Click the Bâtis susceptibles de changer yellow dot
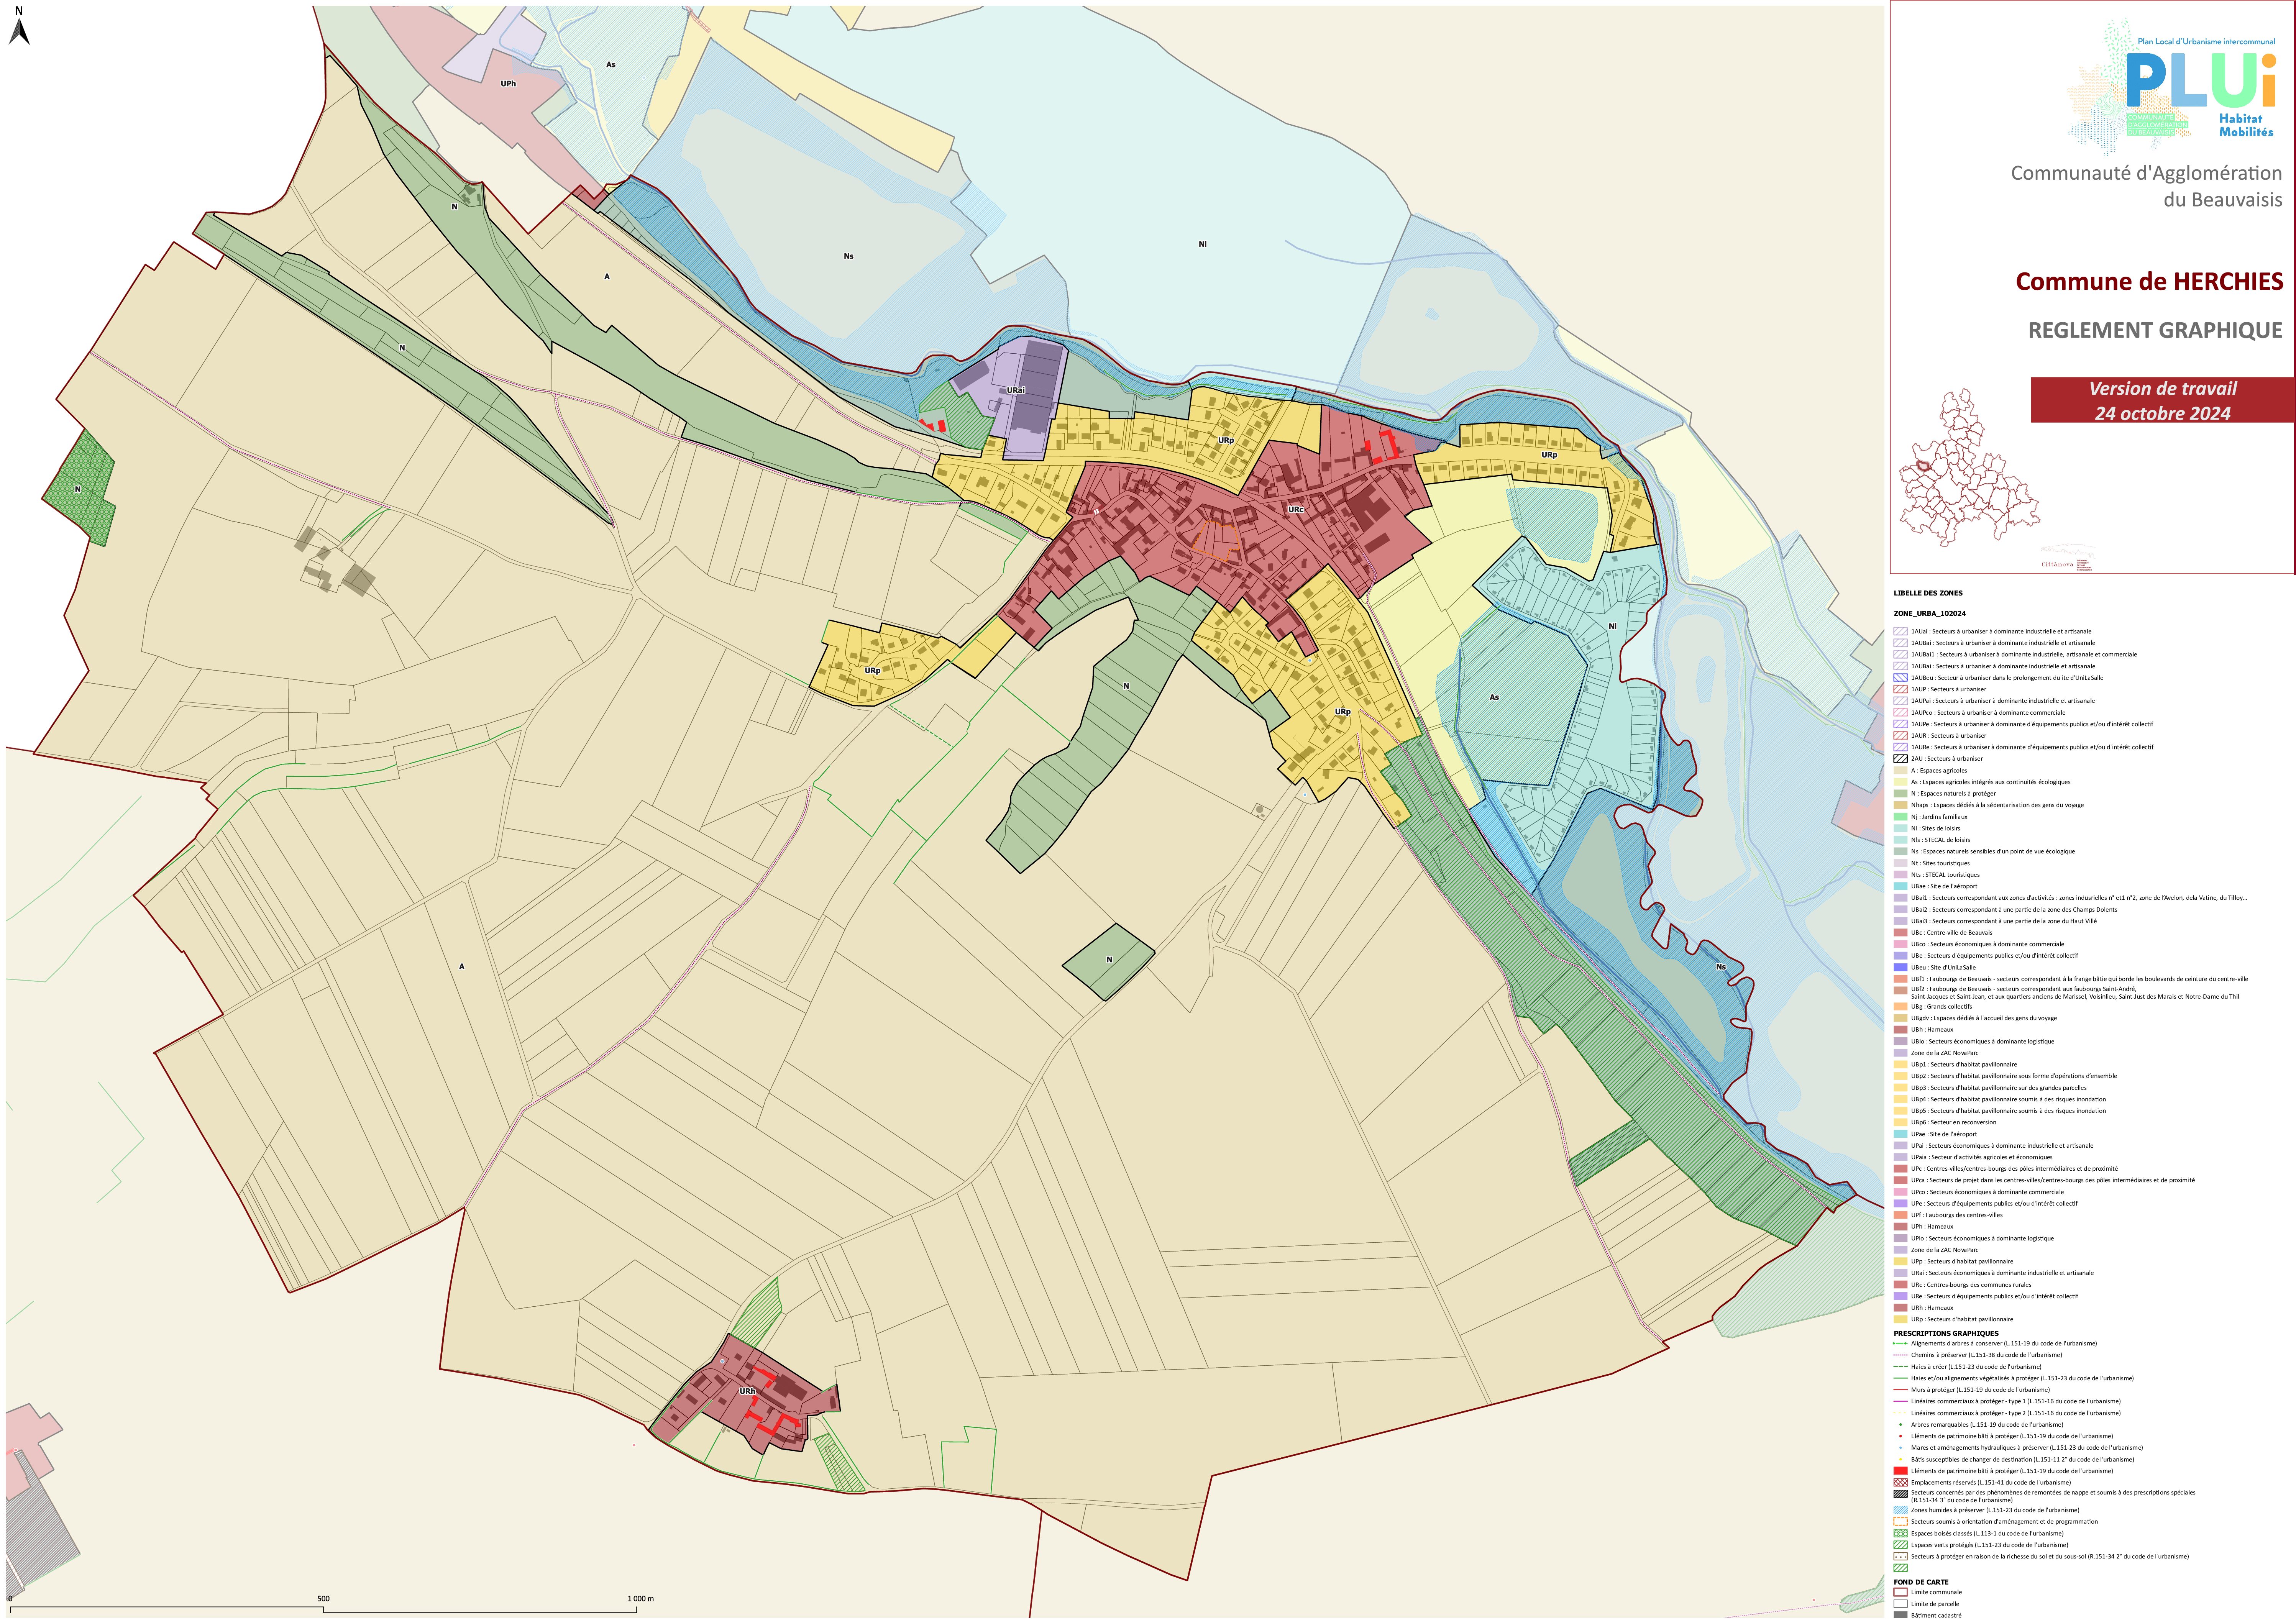Viewport: 2296px width, 1624px height. tap(1900, 1459)
